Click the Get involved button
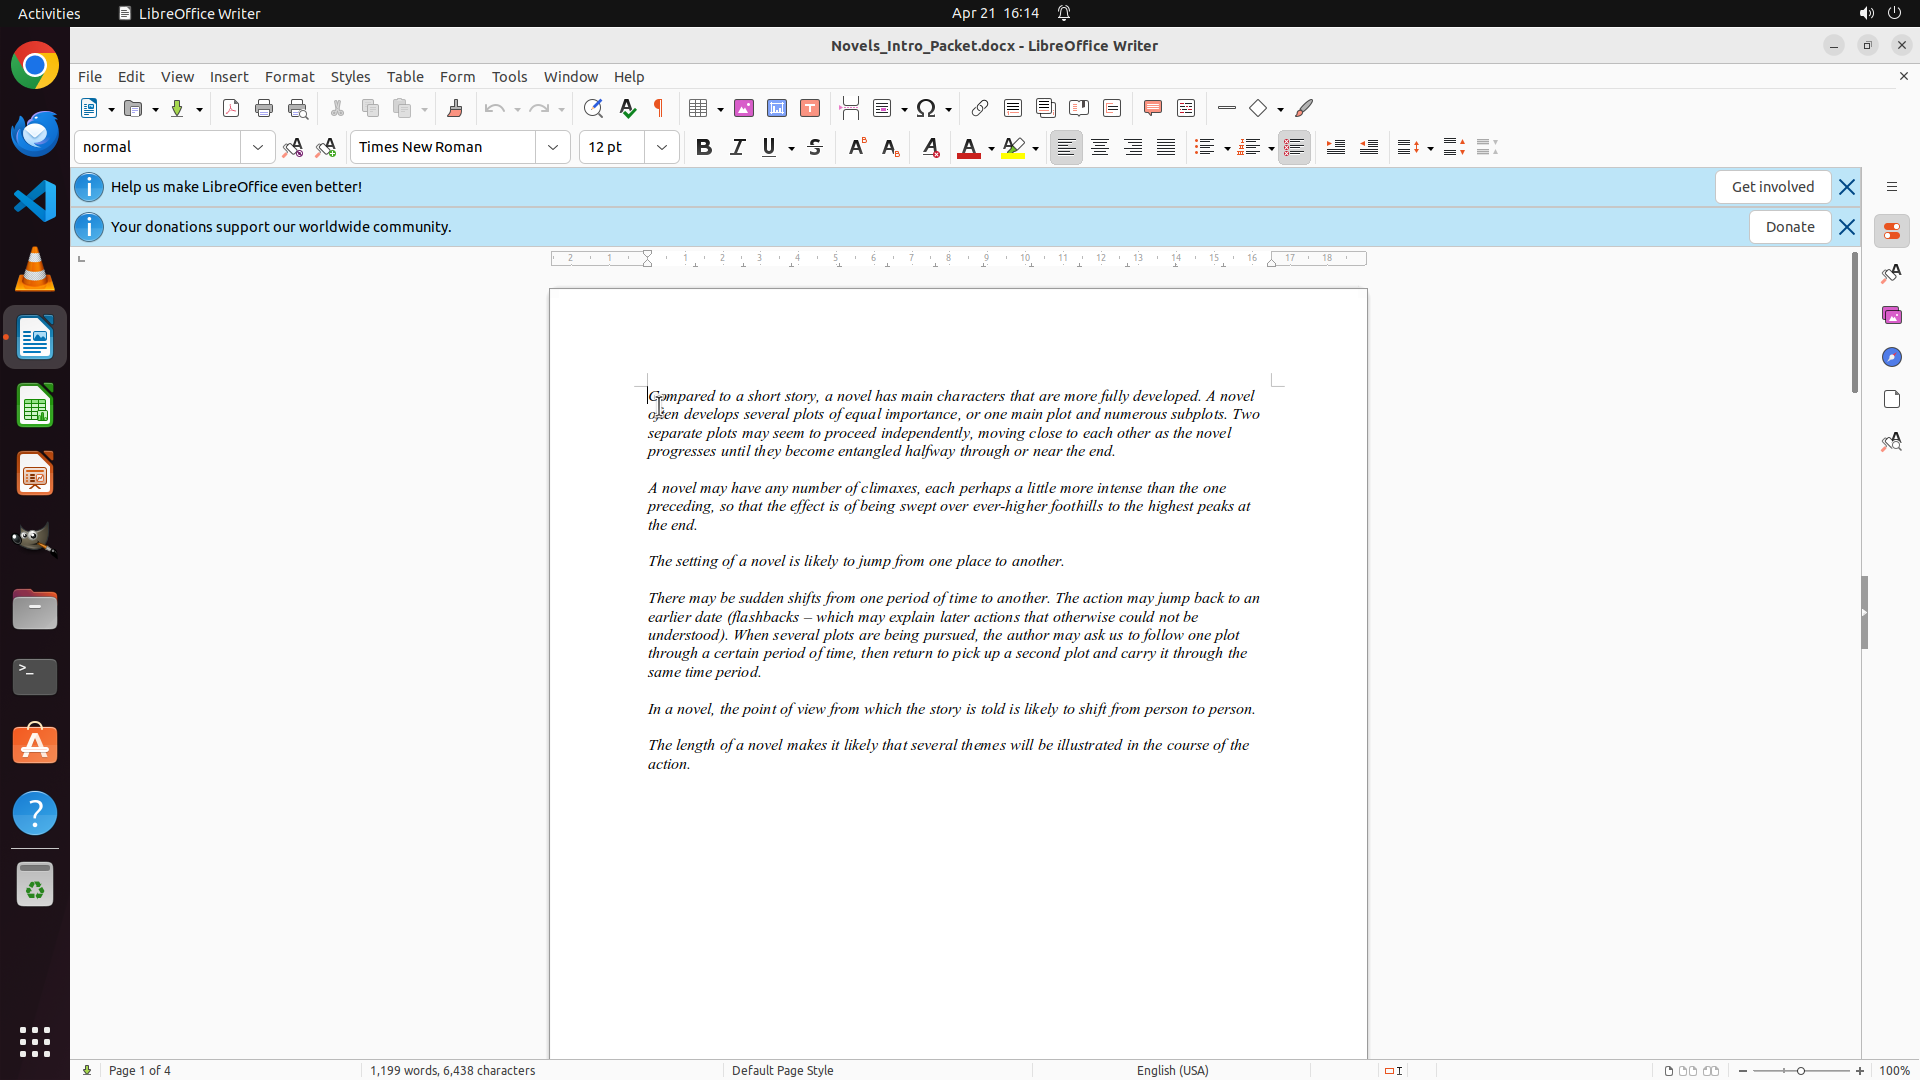Screen dimensions: 1920x1080 coord(1772,187)
